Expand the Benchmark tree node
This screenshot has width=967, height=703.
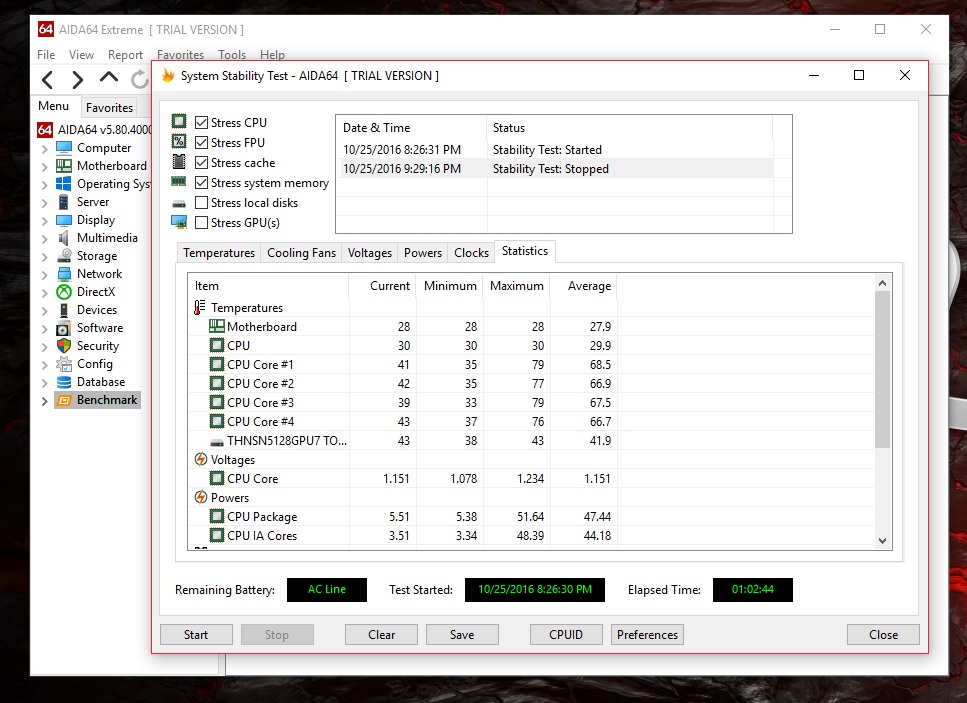(x=44, y=401)
